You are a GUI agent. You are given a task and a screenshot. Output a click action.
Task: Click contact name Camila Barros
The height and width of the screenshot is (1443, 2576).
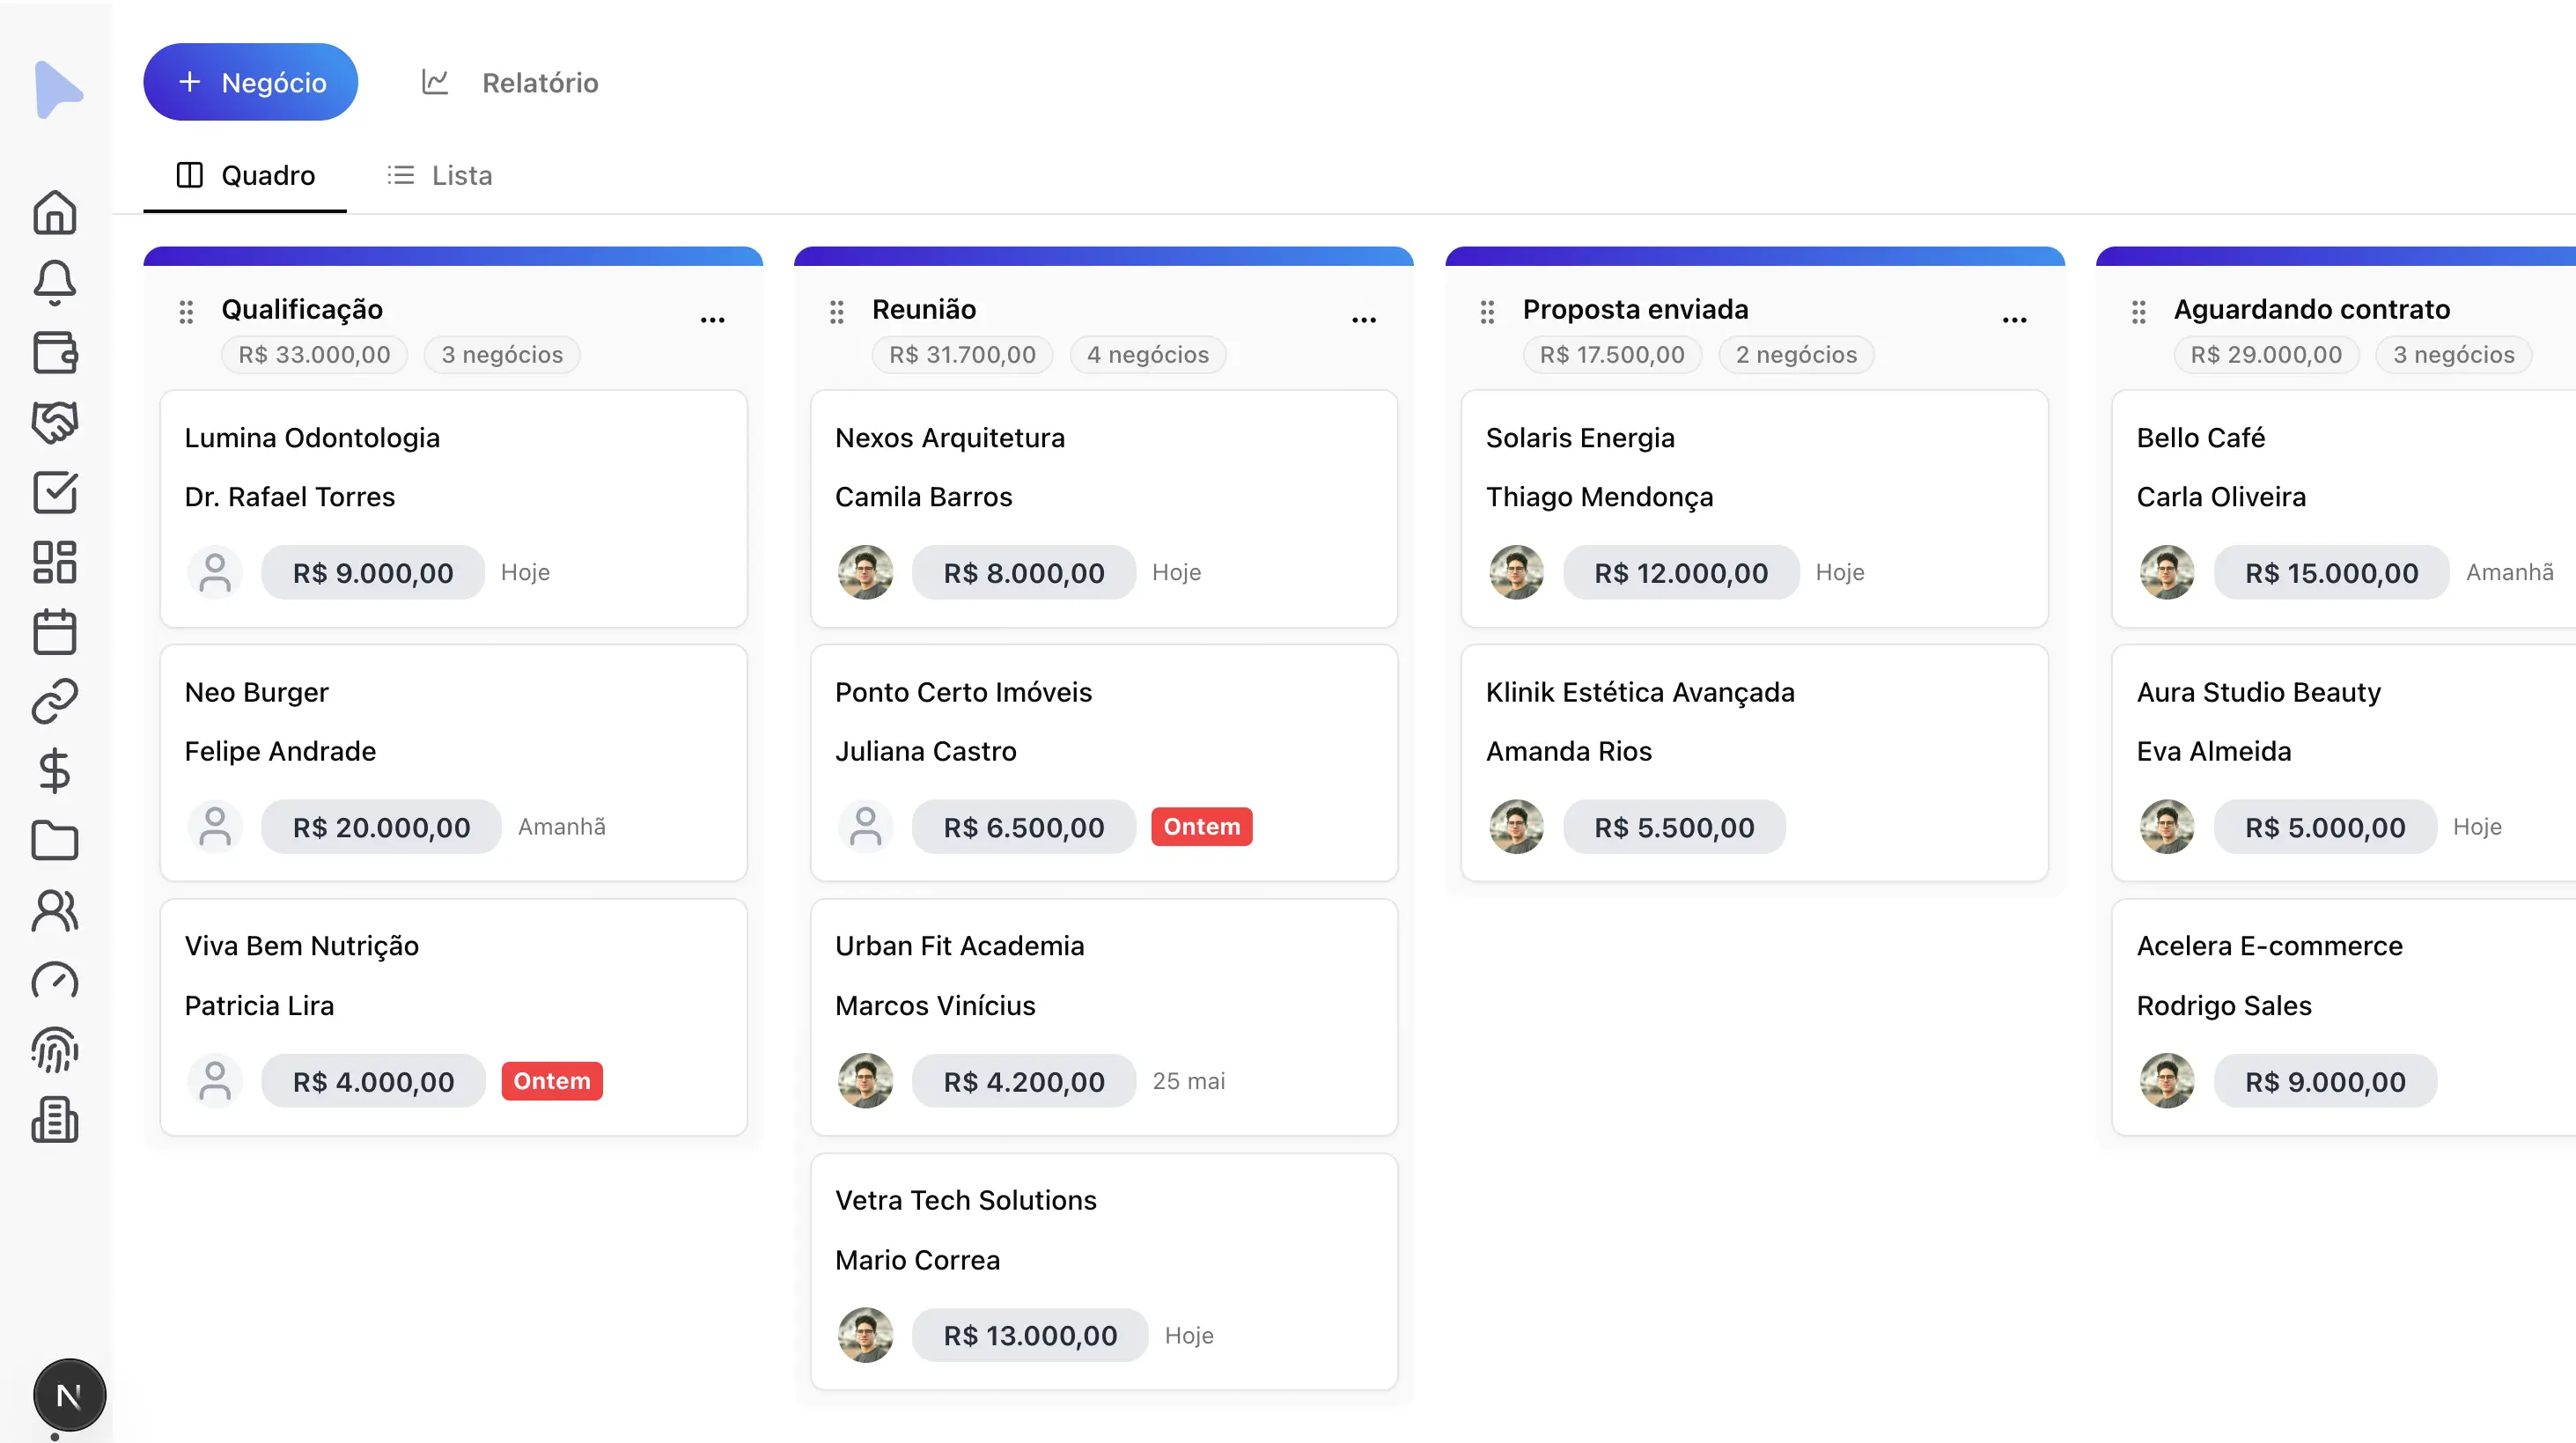[923, 497]
